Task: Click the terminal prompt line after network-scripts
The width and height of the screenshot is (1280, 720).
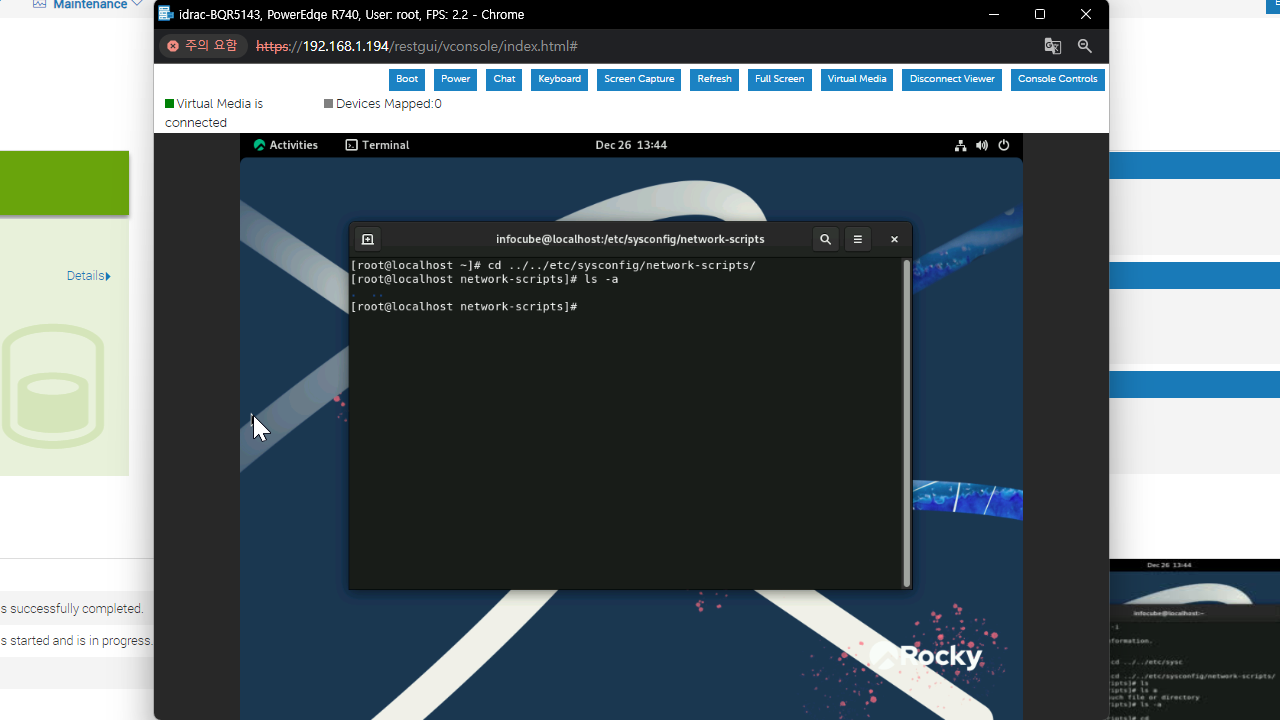Action: tap(464, 307)
